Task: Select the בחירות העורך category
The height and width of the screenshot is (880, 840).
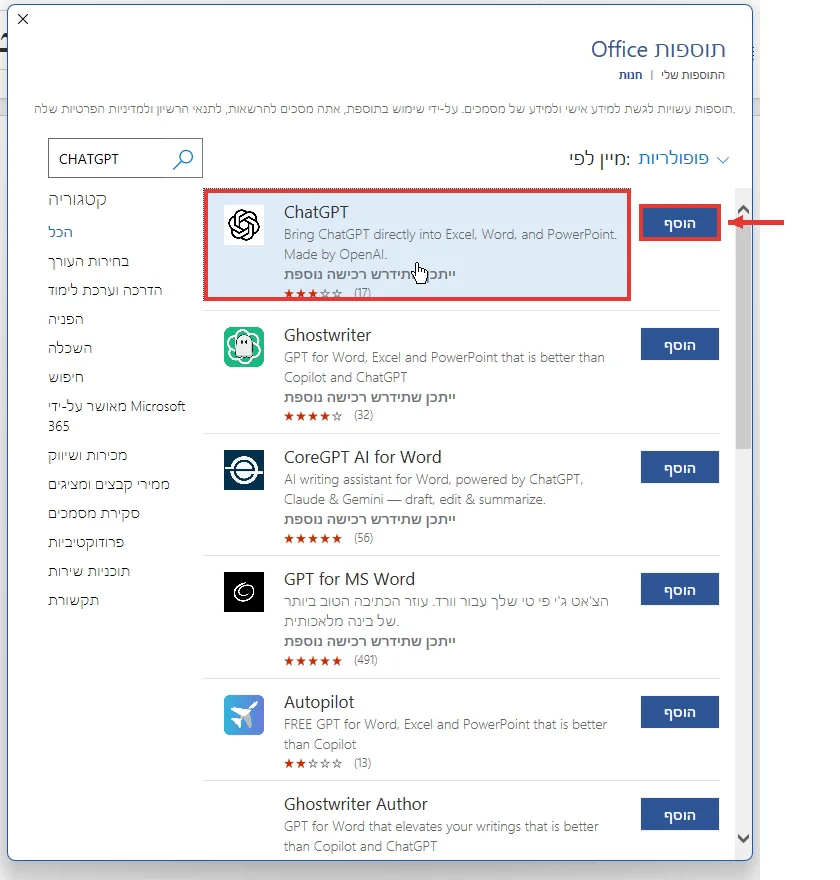Action: [x=89, y=262]
